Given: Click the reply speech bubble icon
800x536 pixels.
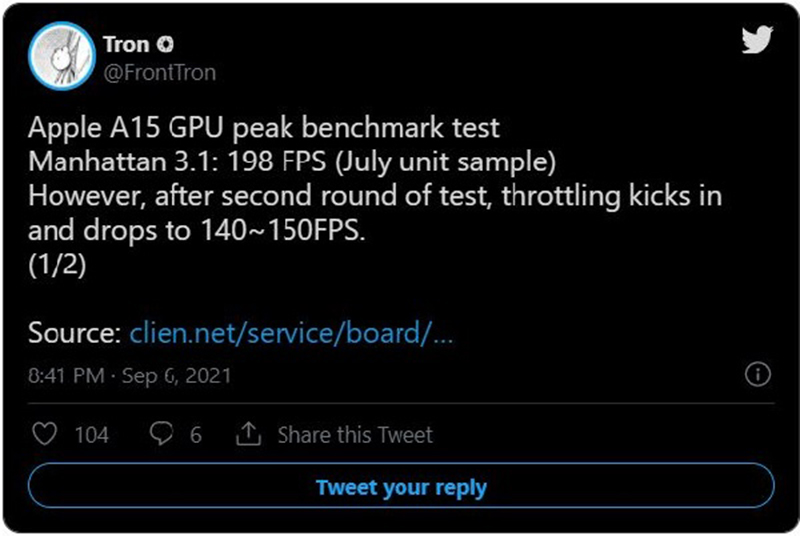Looking at the screenshot, I should point(160,435).
